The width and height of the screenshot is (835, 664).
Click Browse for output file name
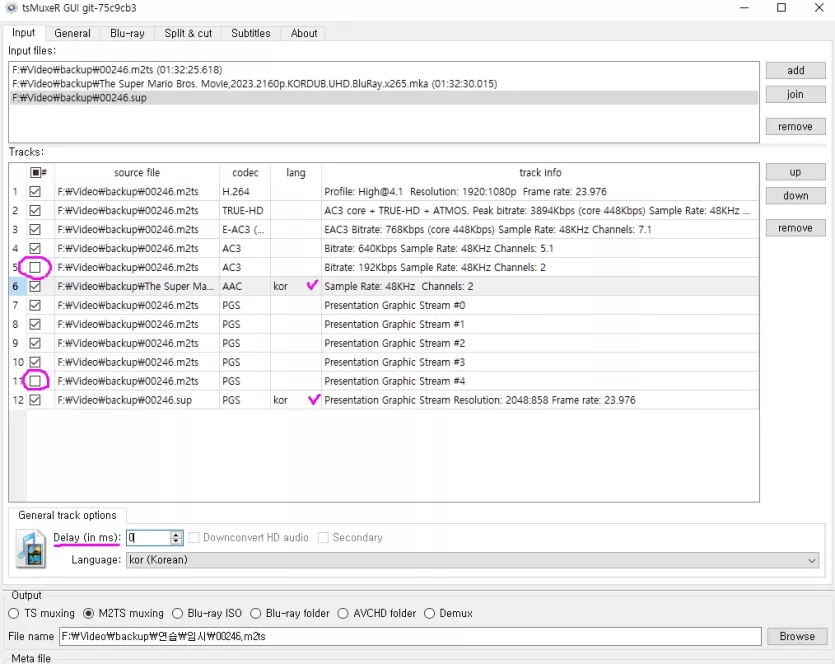(797, 636)
